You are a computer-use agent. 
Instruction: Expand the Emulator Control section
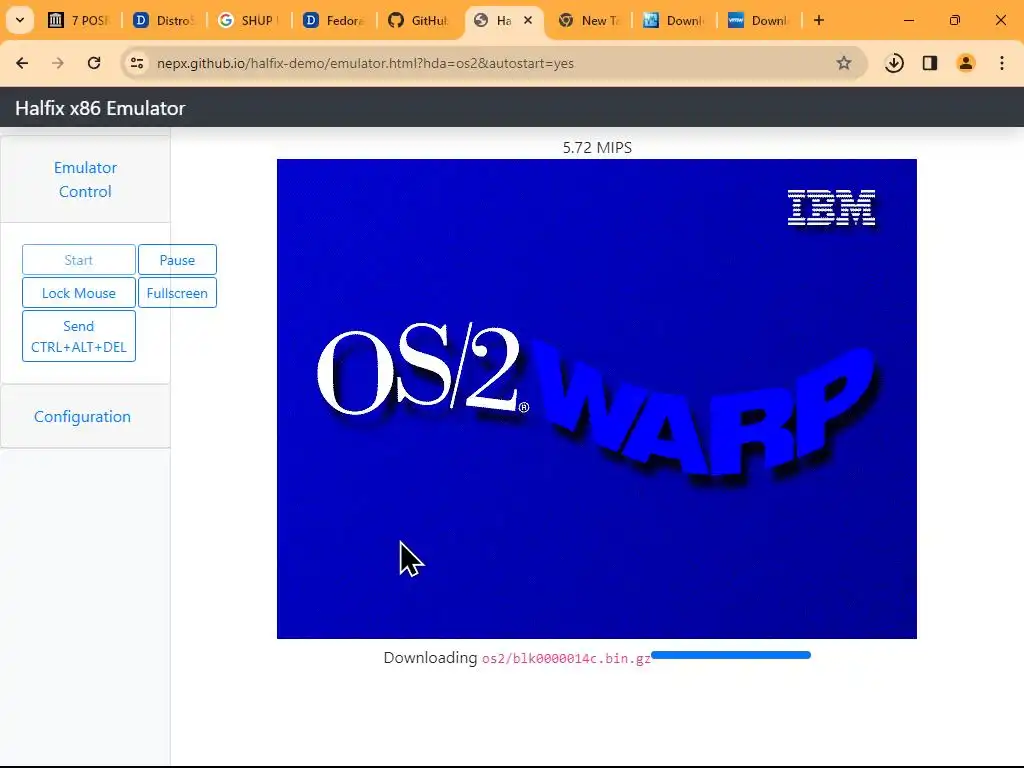coord(85,180)
